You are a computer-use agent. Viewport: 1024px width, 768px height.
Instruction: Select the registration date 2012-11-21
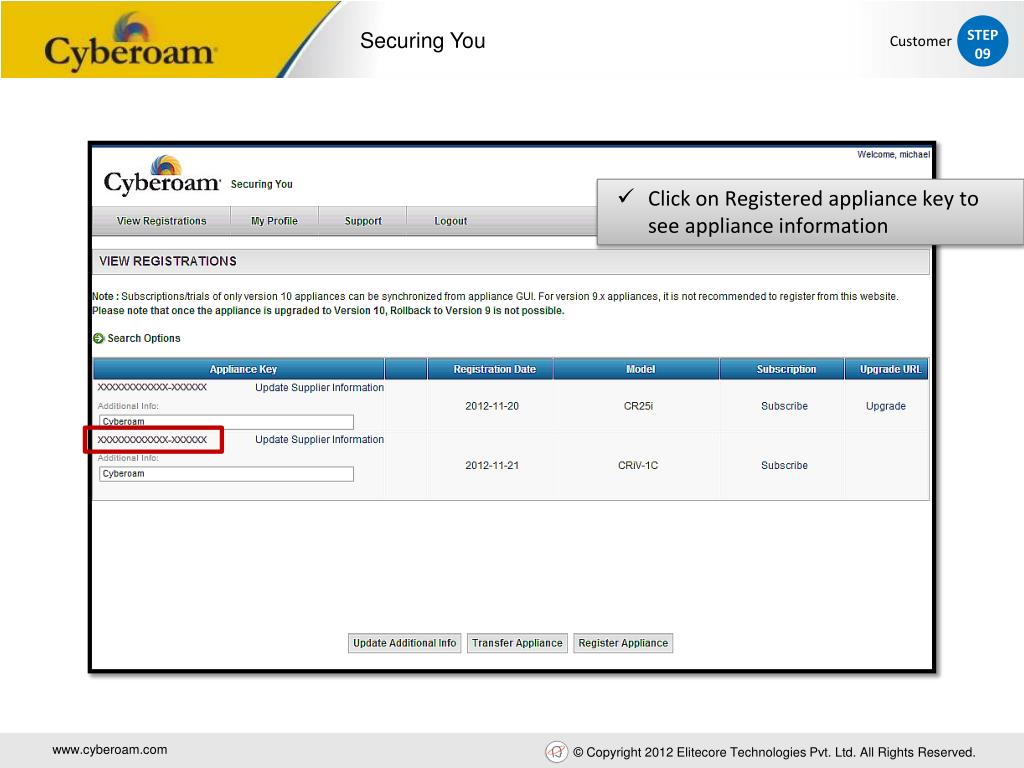(x=492, y=466)
